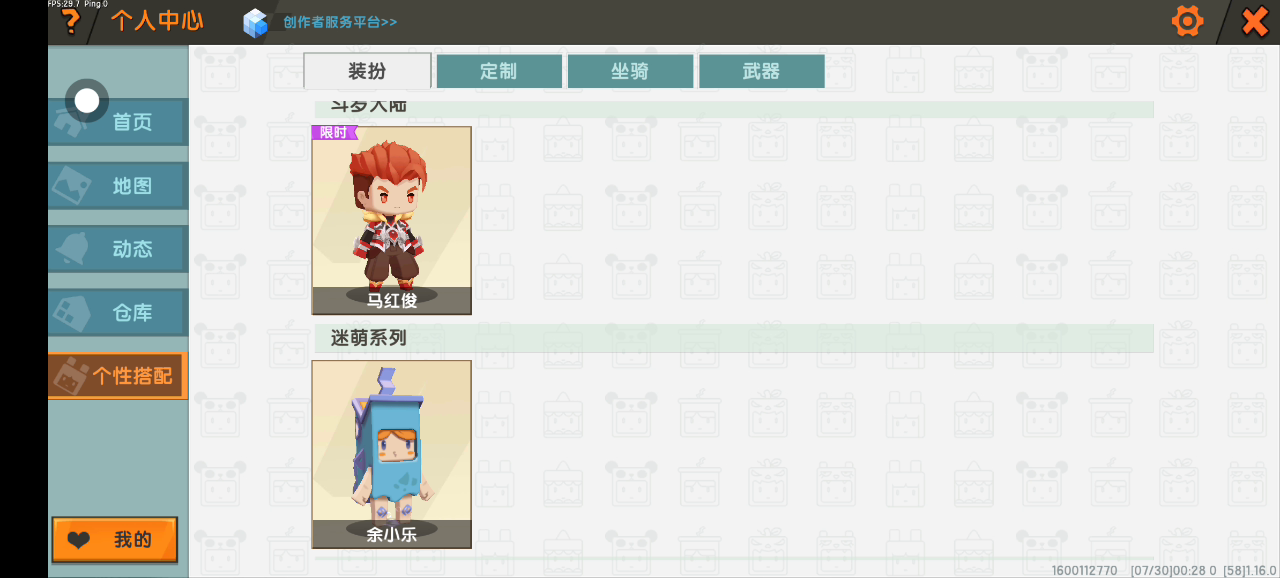Open the 个性搭配 sidebar item
1280x578 pixels.
[x=118, y=376]
